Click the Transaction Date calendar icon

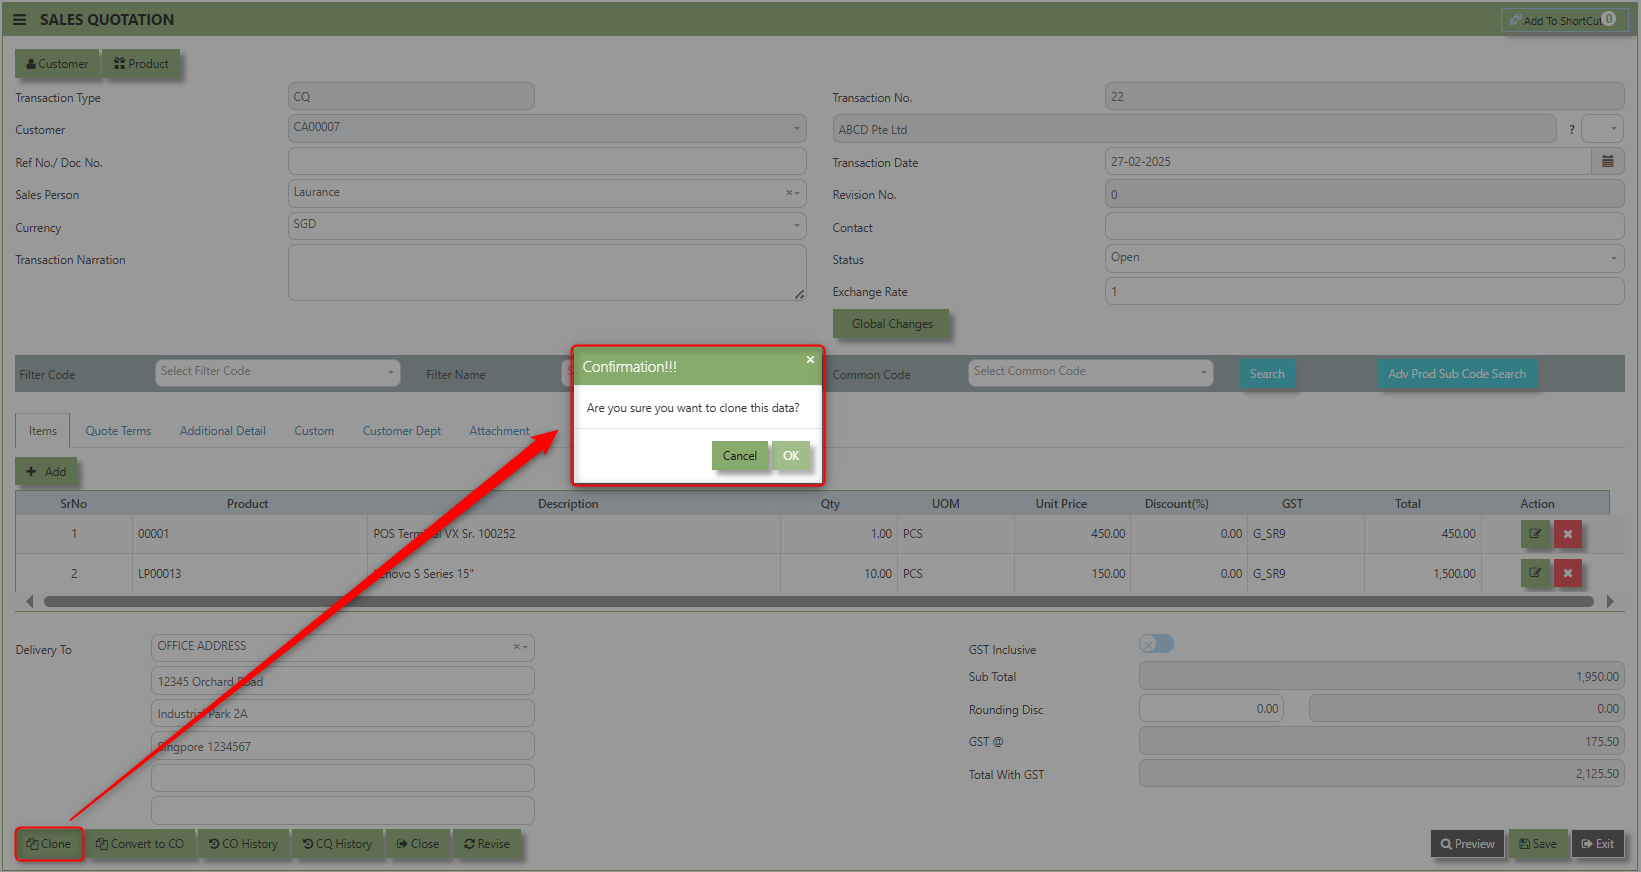[1607, 162]
